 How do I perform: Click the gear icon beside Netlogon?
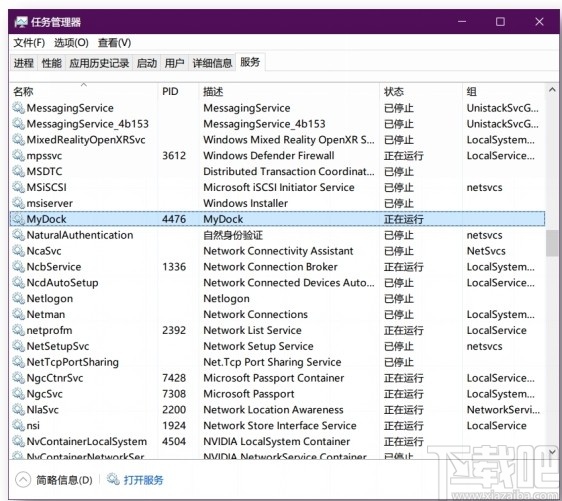click(18, 299)
